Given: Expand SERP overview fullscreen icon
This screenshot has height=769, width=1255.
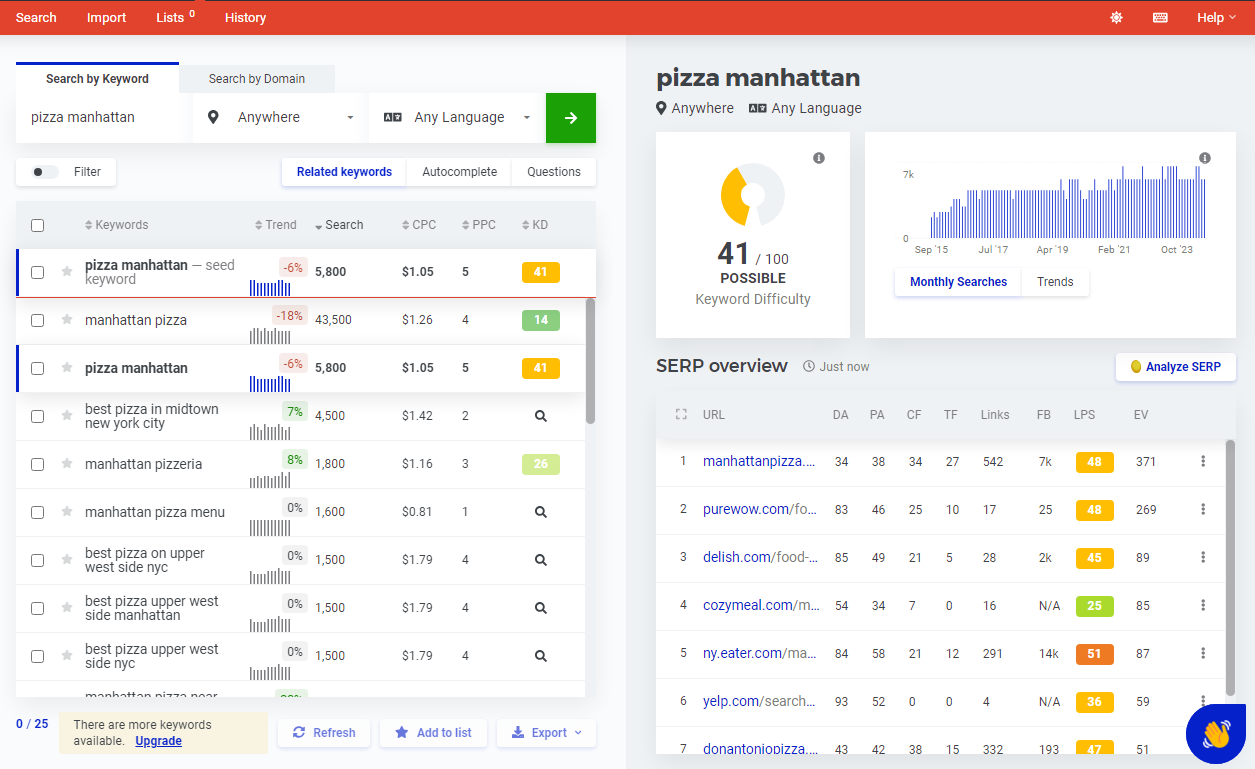Looking at the screenshot, I should click(x=681, y=414).
